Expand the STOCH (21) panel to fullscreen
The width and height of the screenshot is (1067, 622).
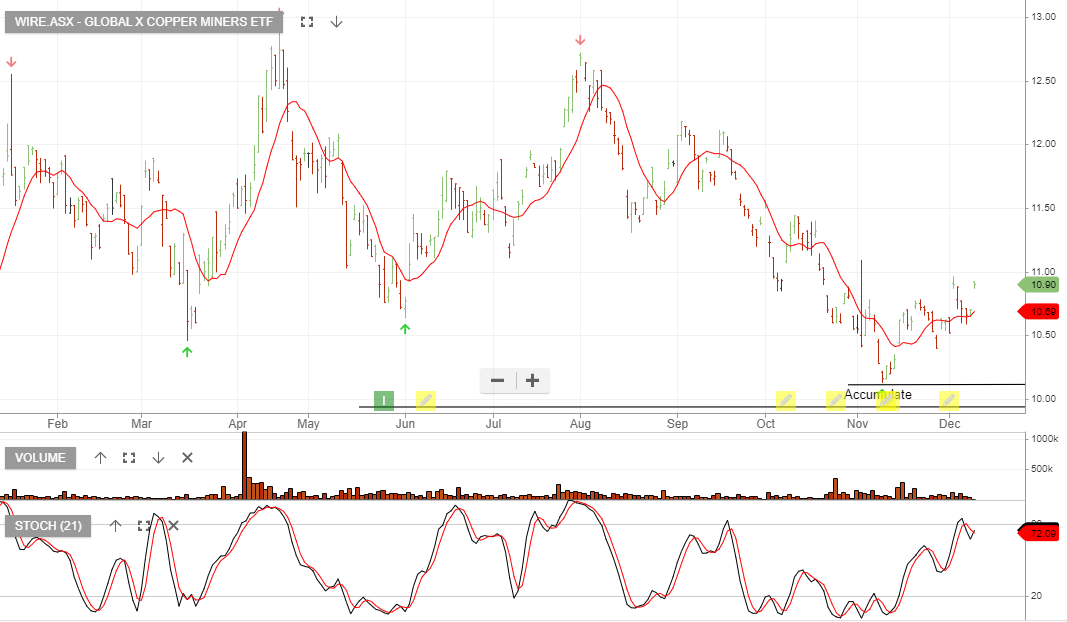tap(142, 524)
